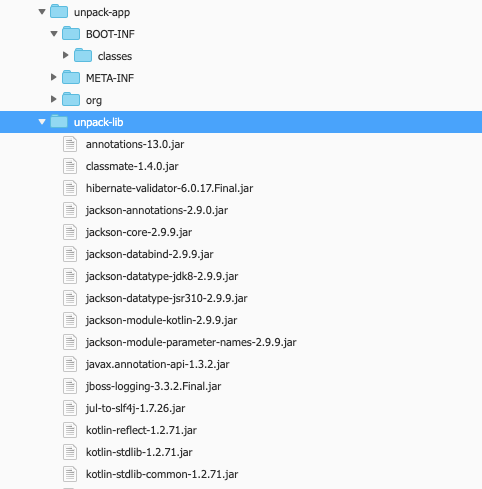Collapse the BOOT-INF disclosure triangle

click(54, 34)
